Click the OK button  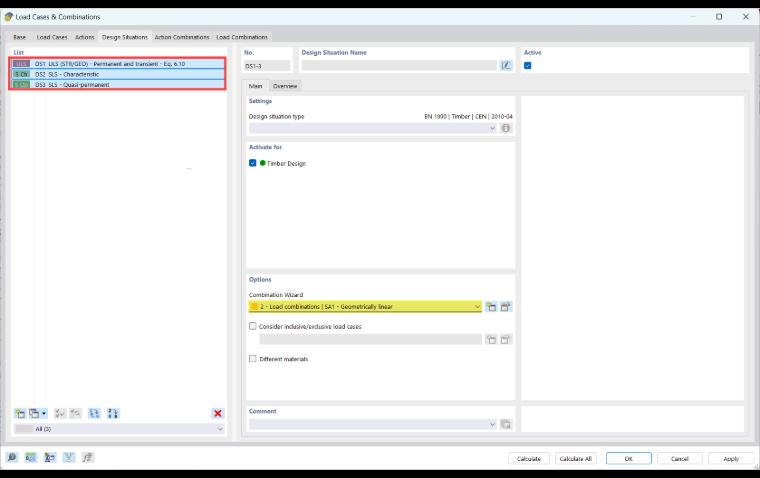point(629,459)
